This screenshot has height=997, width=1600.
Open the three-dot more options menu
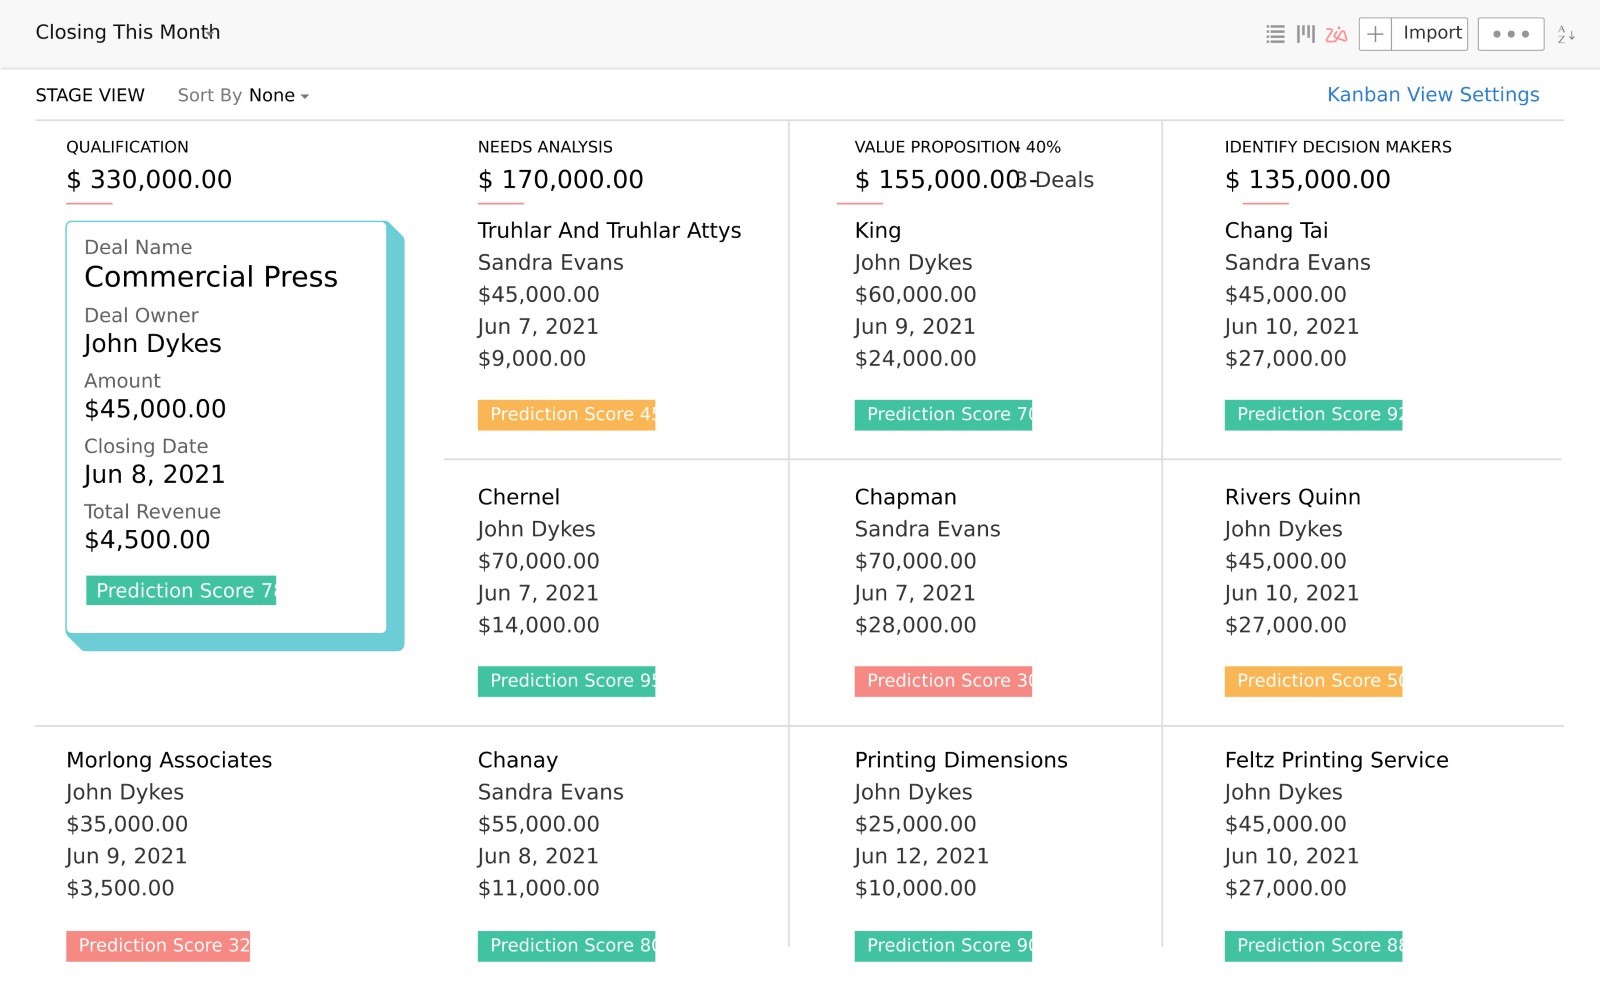pos(1511,34)
